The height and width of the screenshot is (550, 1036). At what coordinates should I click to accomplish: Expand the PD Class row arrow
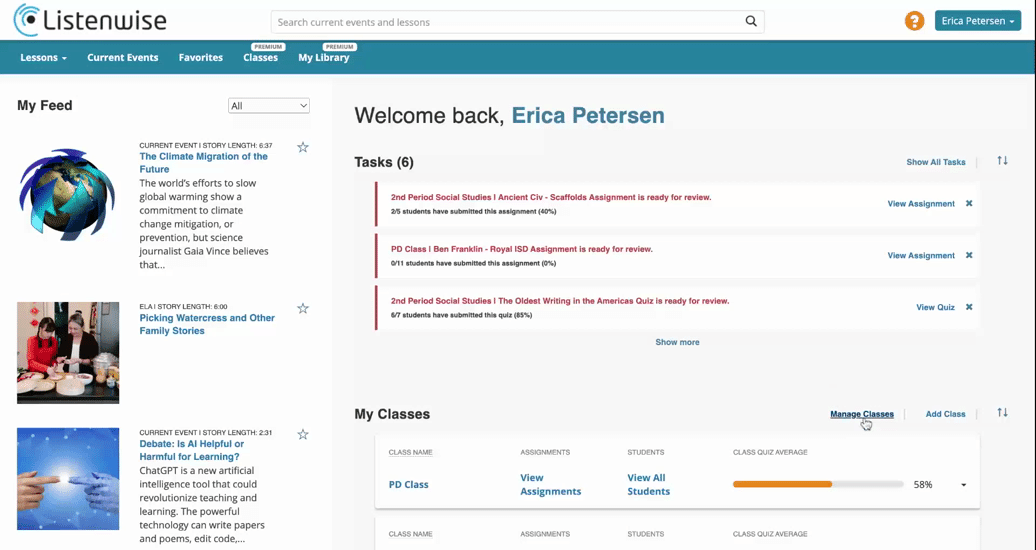(x=963, y=485)
